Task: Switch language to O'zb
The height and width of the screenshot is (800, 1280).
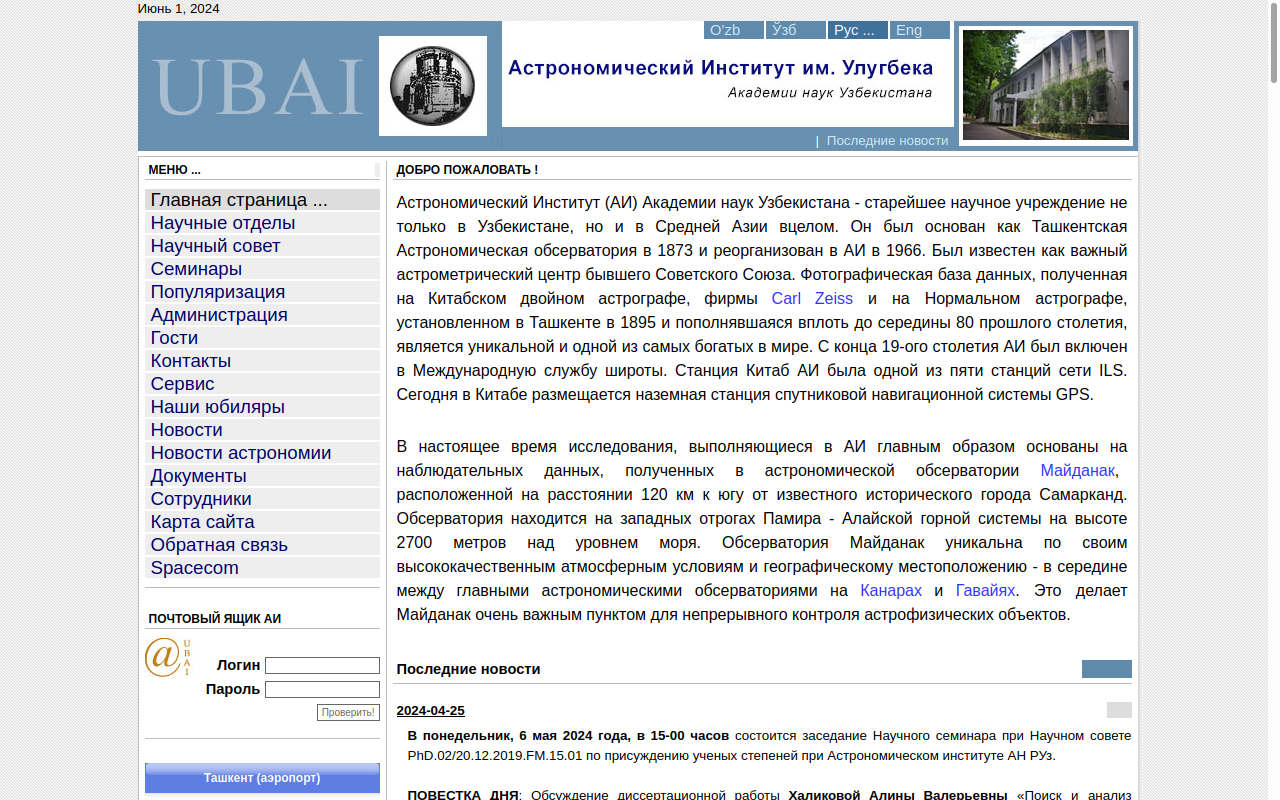Action: pos(734,30)
